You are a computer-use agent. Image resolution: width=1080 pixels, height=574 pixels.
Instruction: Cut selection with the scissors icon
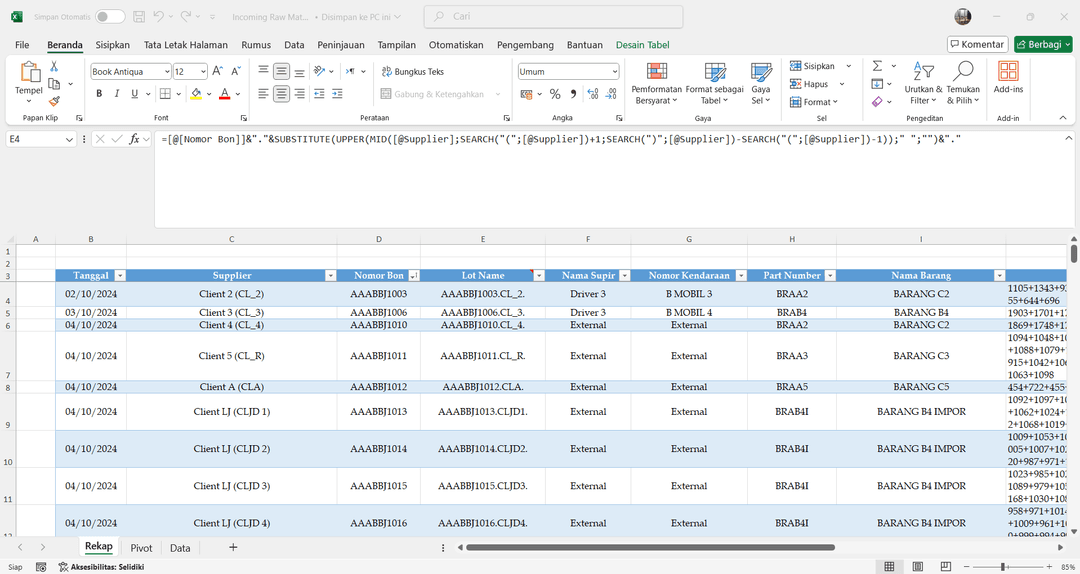click(54, 66)
